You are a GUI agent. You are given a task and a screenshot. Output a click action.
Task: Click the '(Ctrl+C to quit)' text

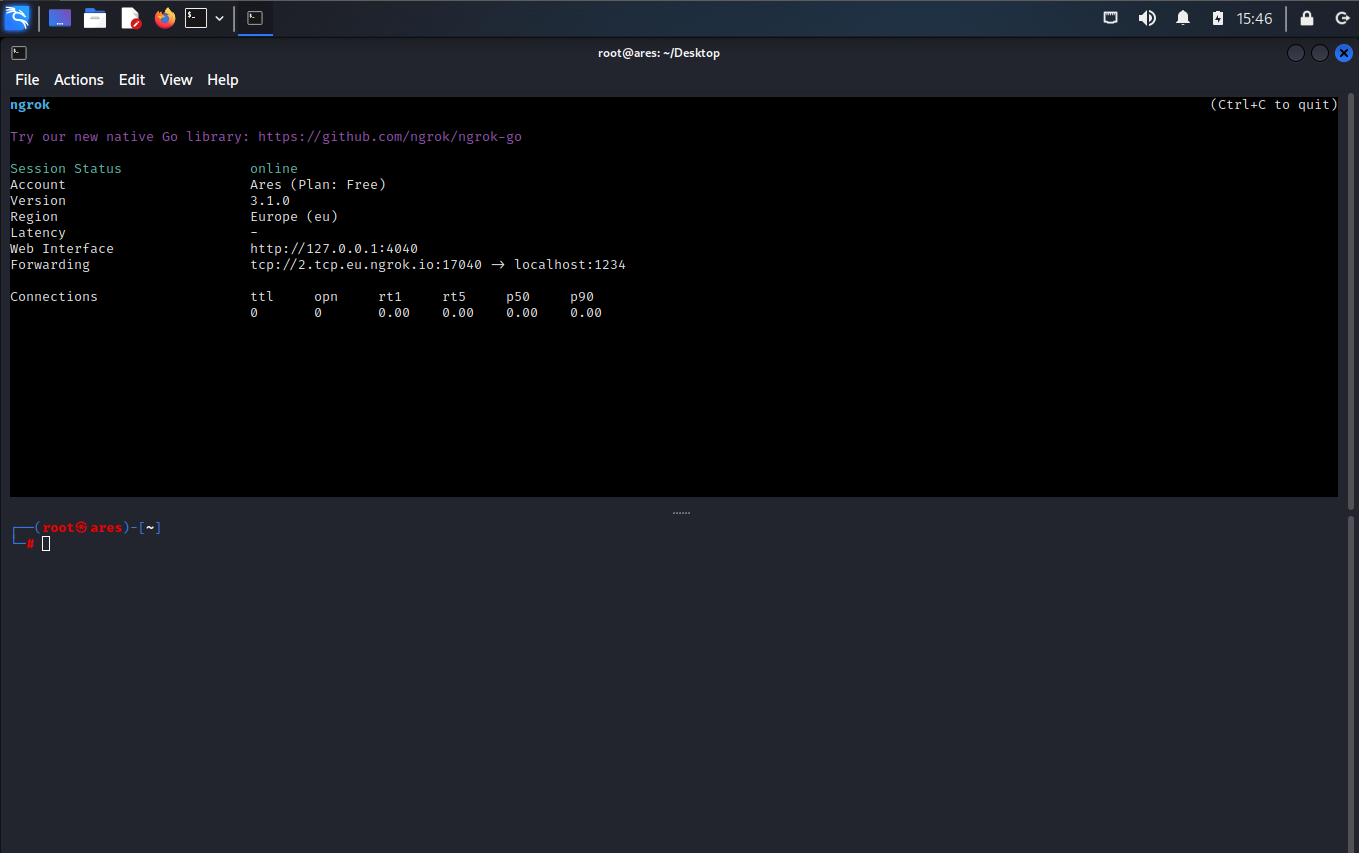click(x=1273, y=105)
